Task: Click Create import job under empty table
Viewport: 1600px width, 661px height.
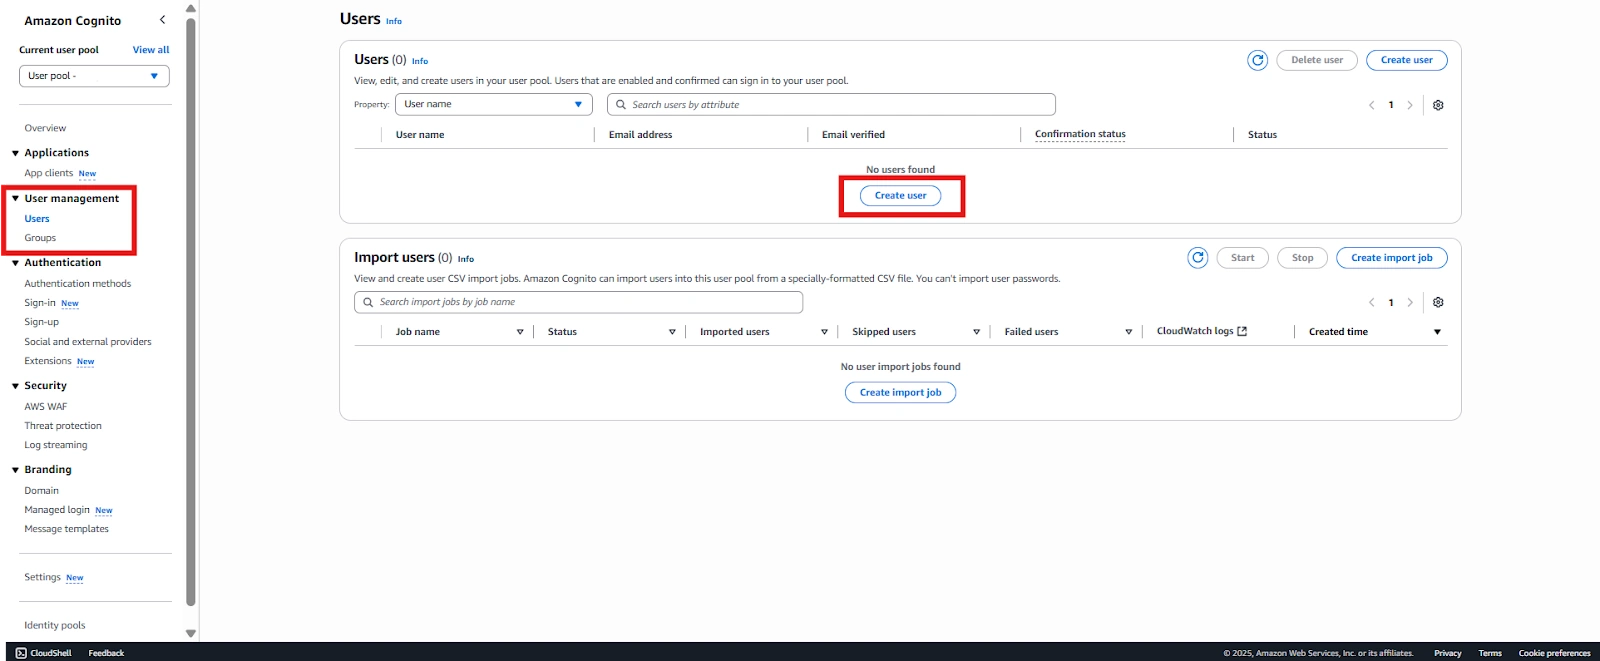Action: pos(900,393)
